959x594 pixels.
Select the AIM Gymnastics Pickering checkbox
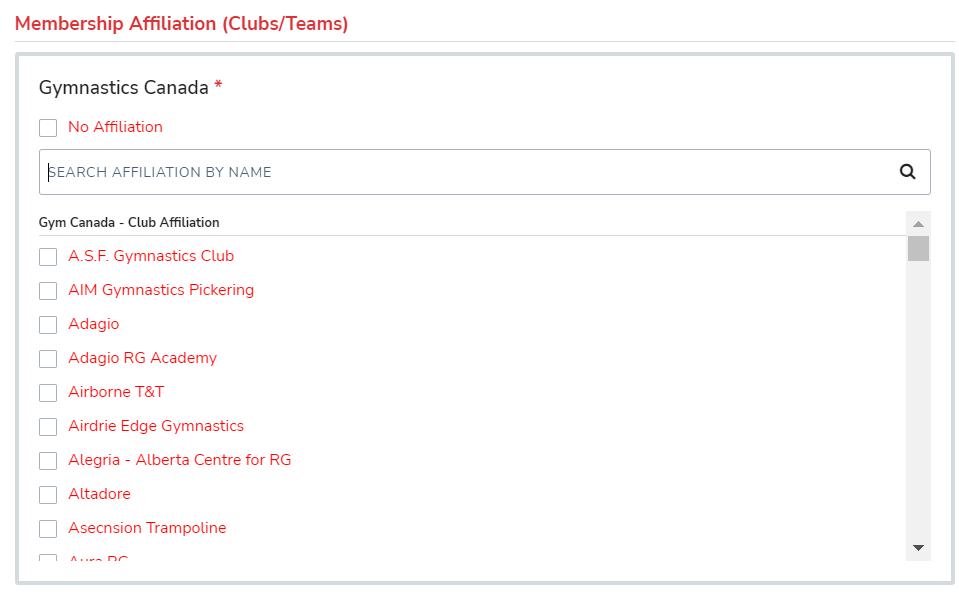click(48, 291)
